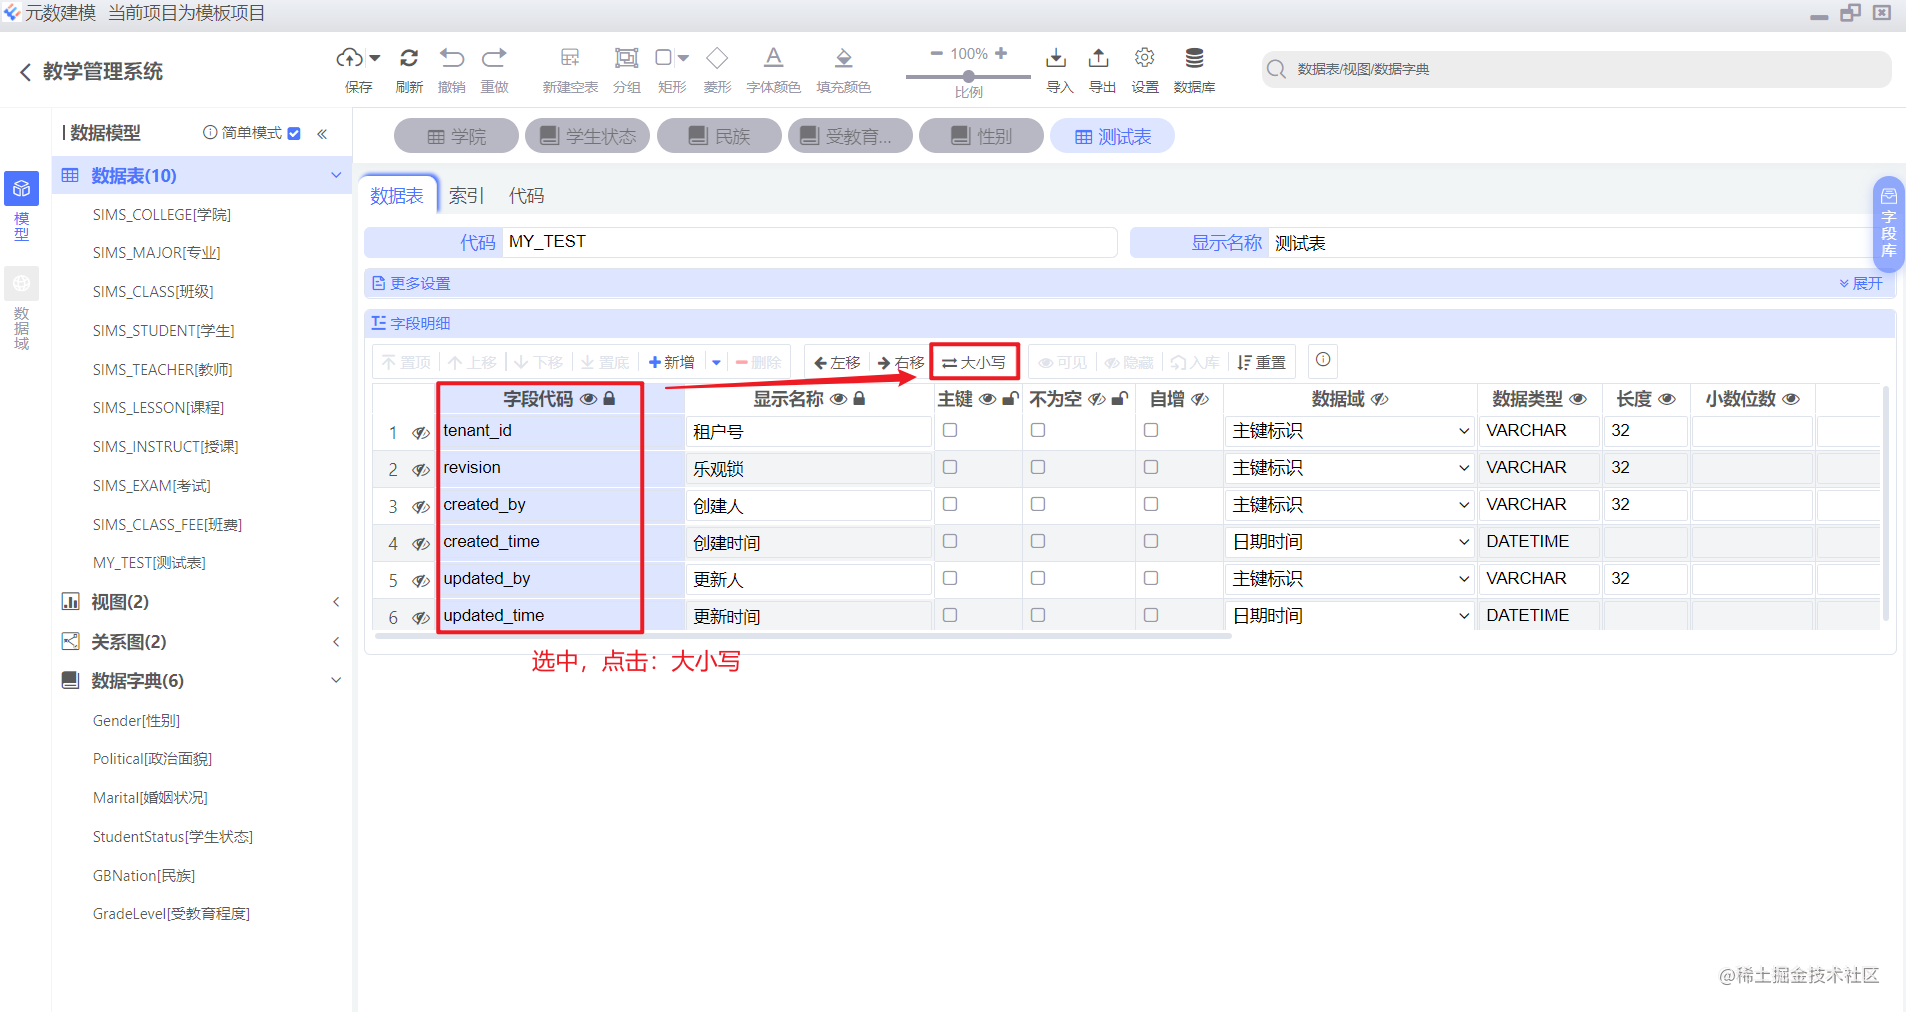This screenshot has height=1012, width=1906.
Task: Click the 左移 move left button
Action: tap(837, 362)
